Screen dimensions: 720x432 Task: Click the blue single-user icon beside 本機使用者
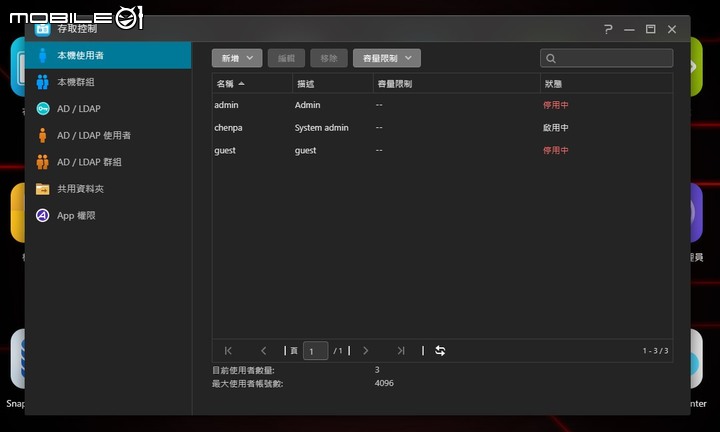43,56
